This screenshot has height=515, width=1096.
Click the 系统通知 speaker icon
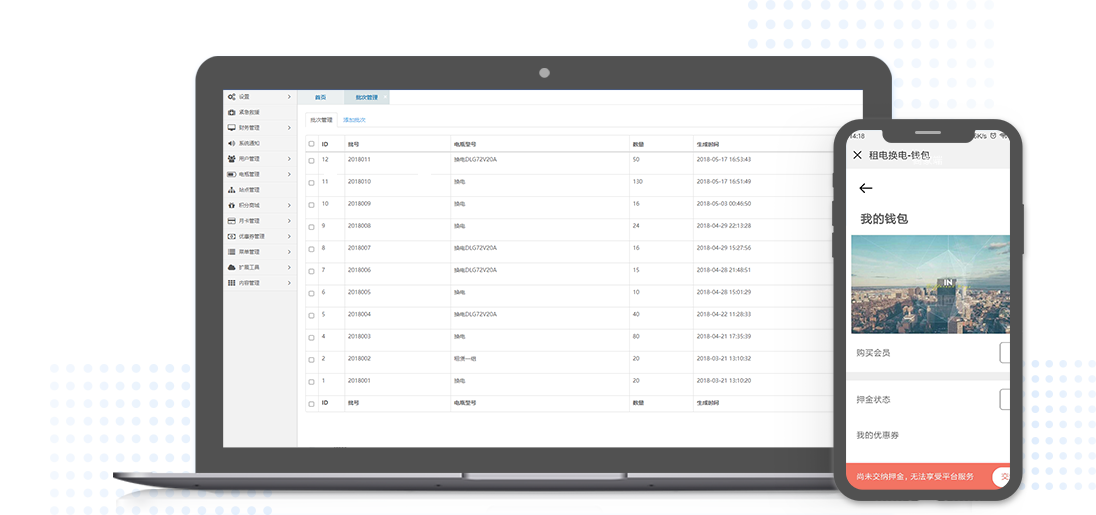[x=232, y=143]
